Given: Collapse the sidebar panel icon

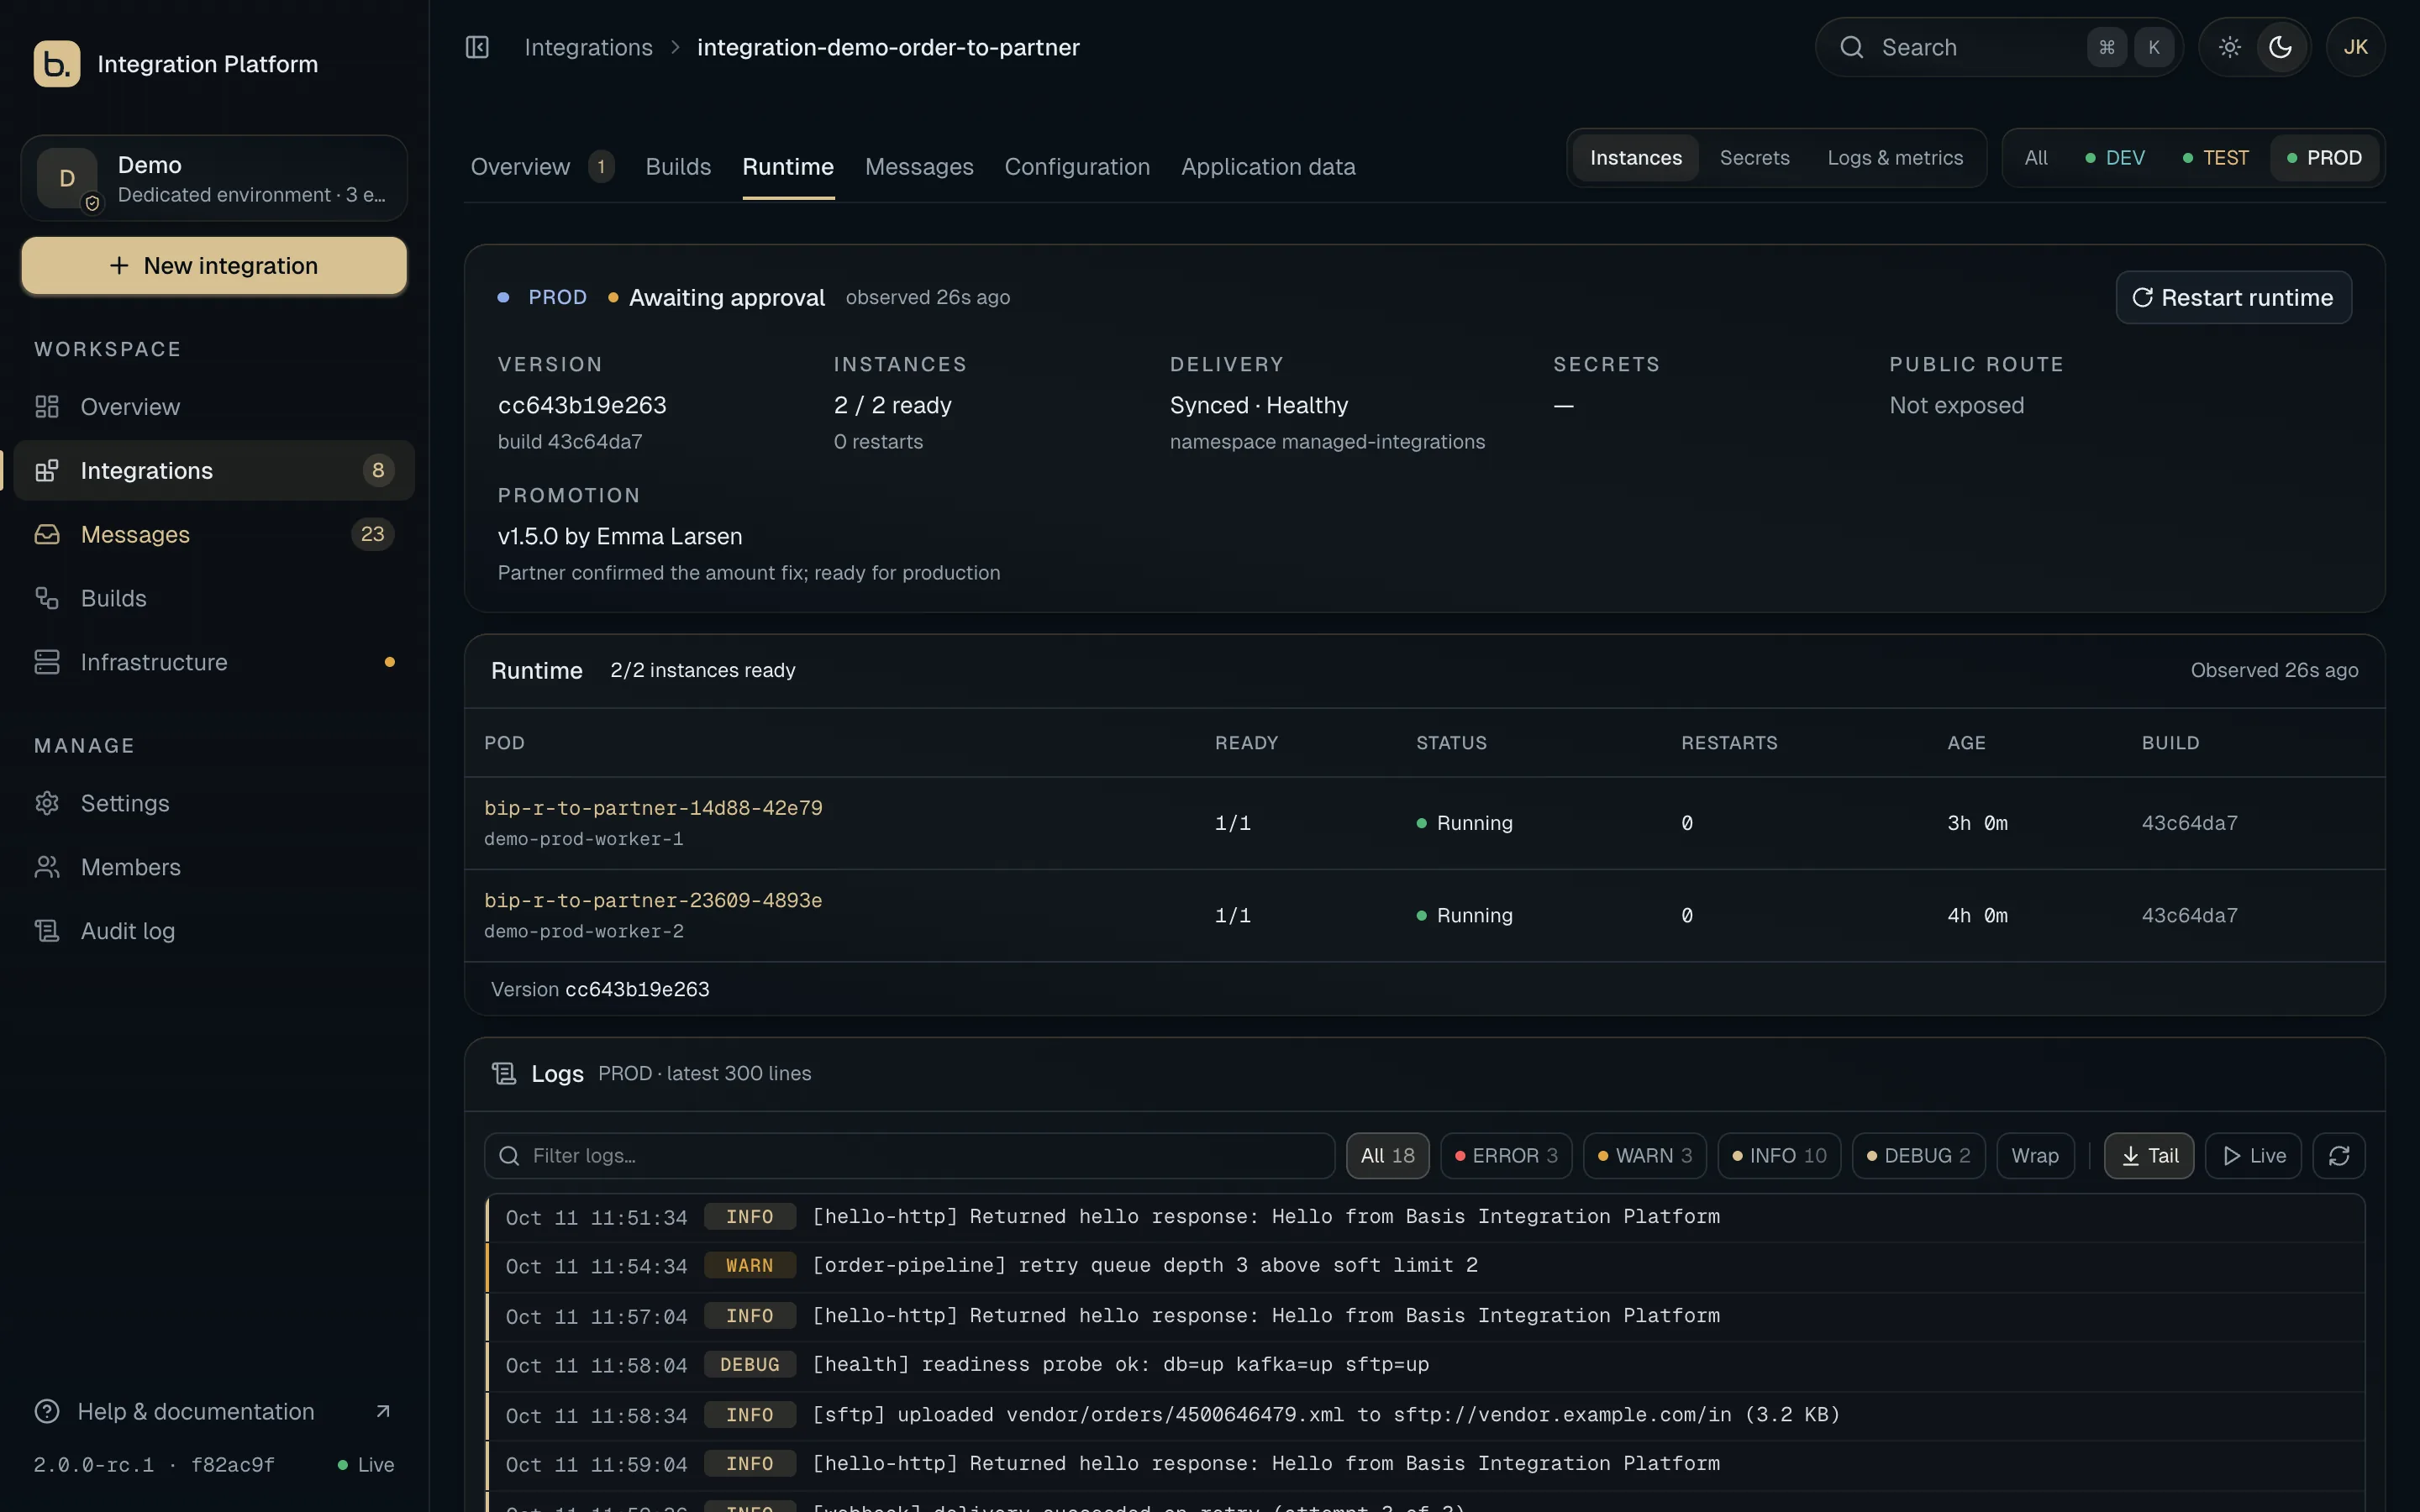Looking at the screenshot, I should click(477, 47).
